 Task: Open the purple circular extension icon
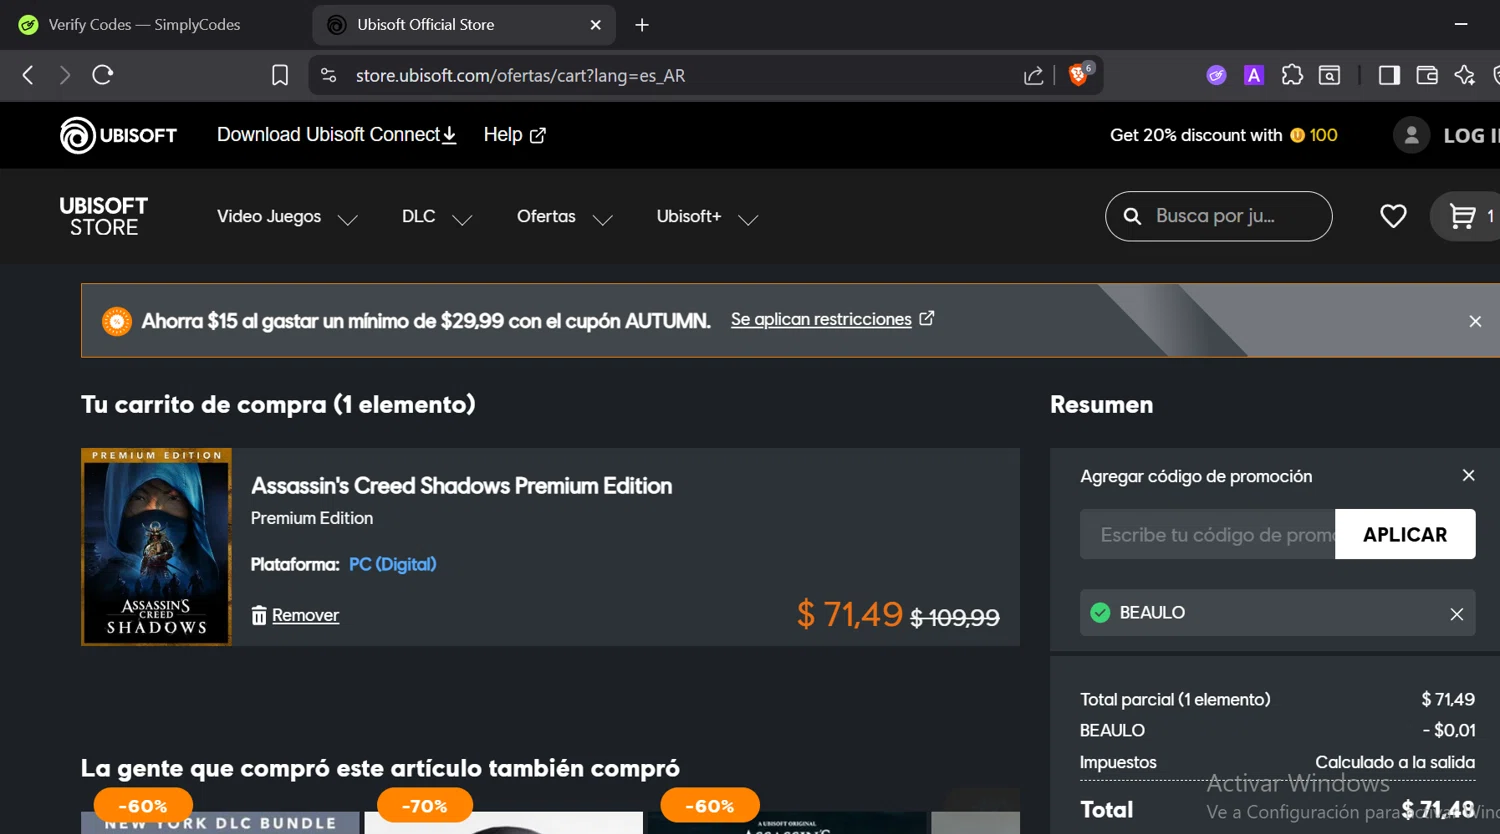tap(1216, 75)
